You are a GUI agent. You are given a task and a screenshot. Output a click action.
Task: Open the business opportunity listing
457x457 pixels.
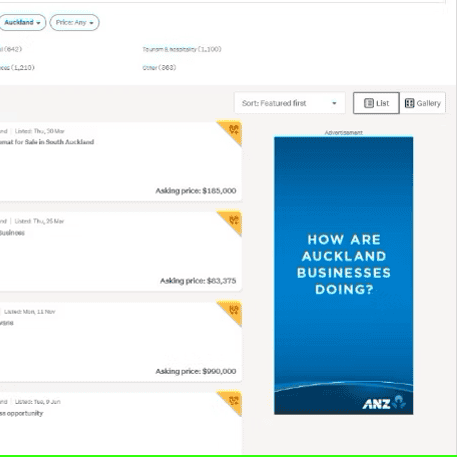tap(21, 413)
